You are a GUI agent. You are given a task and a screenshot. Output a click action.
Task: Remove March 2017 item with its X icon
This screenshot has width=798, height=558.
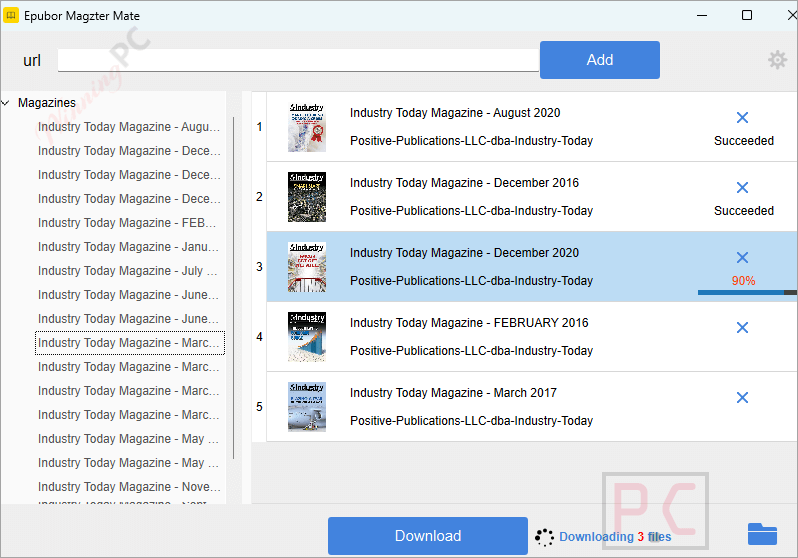(x=742, y=398)
